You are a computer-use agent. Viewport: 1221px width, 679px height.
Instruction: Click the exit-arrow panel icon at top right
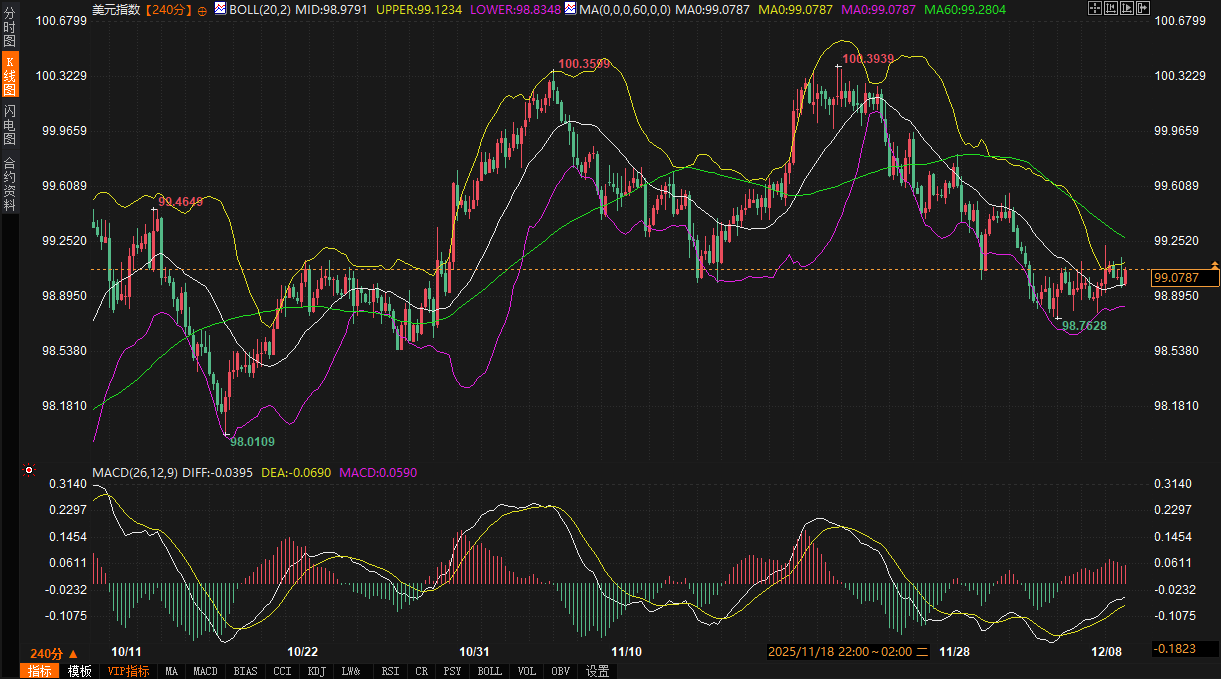click(x=1143, y=9)
